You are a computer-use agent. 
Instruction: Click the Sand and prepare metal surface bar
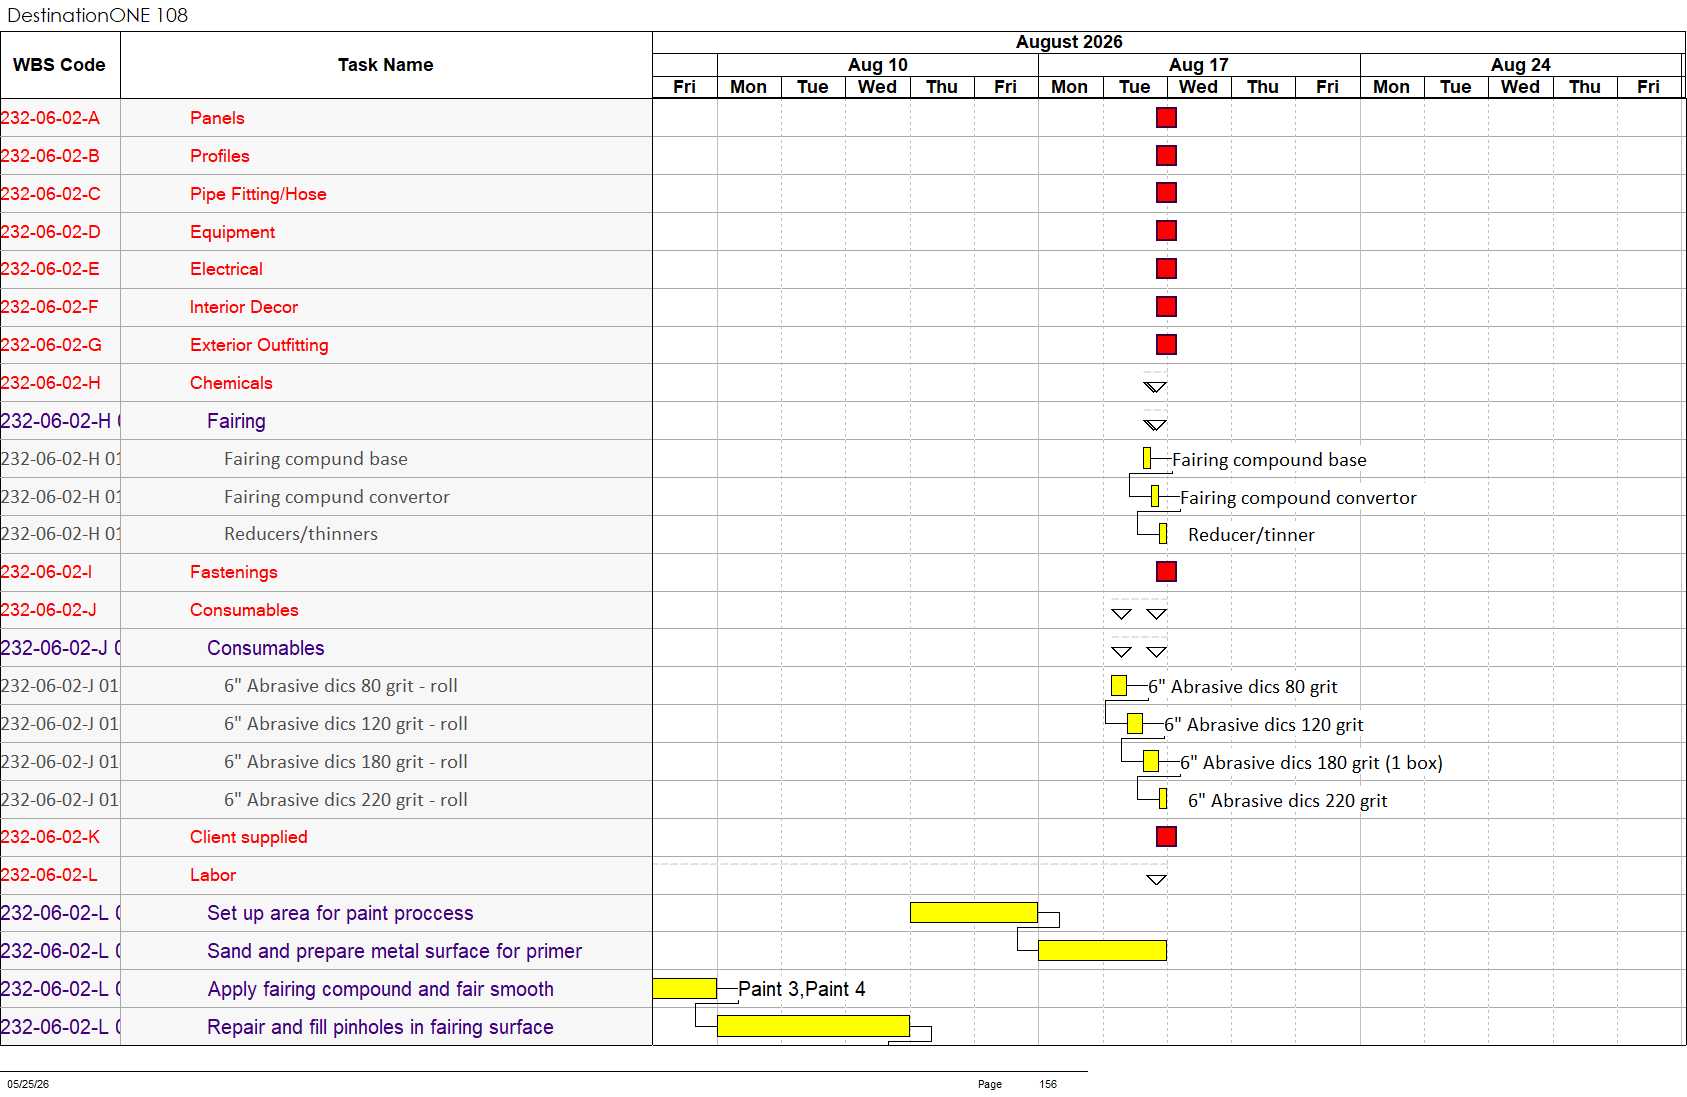1102,950
